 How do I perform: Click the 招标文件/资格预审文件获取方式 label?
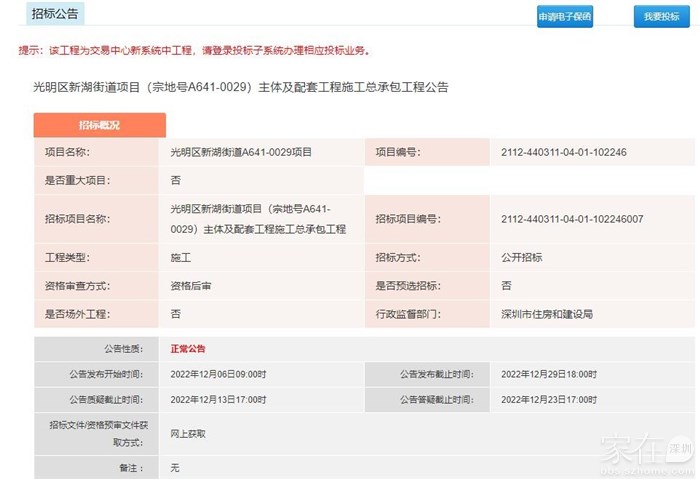click(x=99, y=434)
